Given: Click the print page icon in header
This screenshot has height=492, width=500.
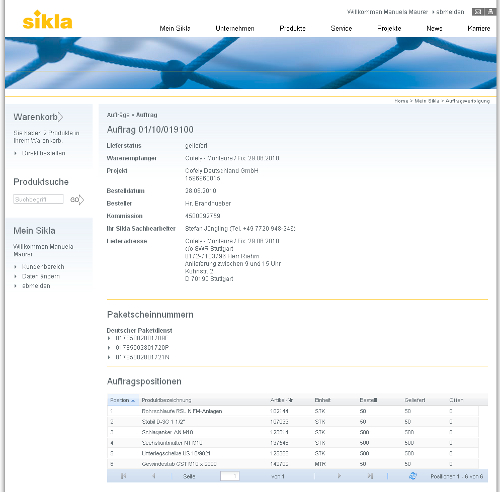Looking at the screenshot, I should pyautogui.click(x=490, y=12).
